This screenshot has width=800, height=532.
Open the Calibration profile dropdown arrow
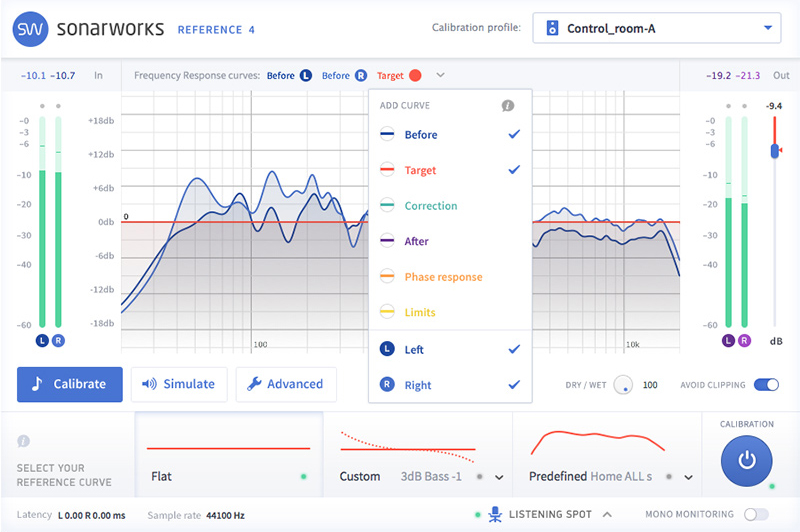click(x=767, y=28)
